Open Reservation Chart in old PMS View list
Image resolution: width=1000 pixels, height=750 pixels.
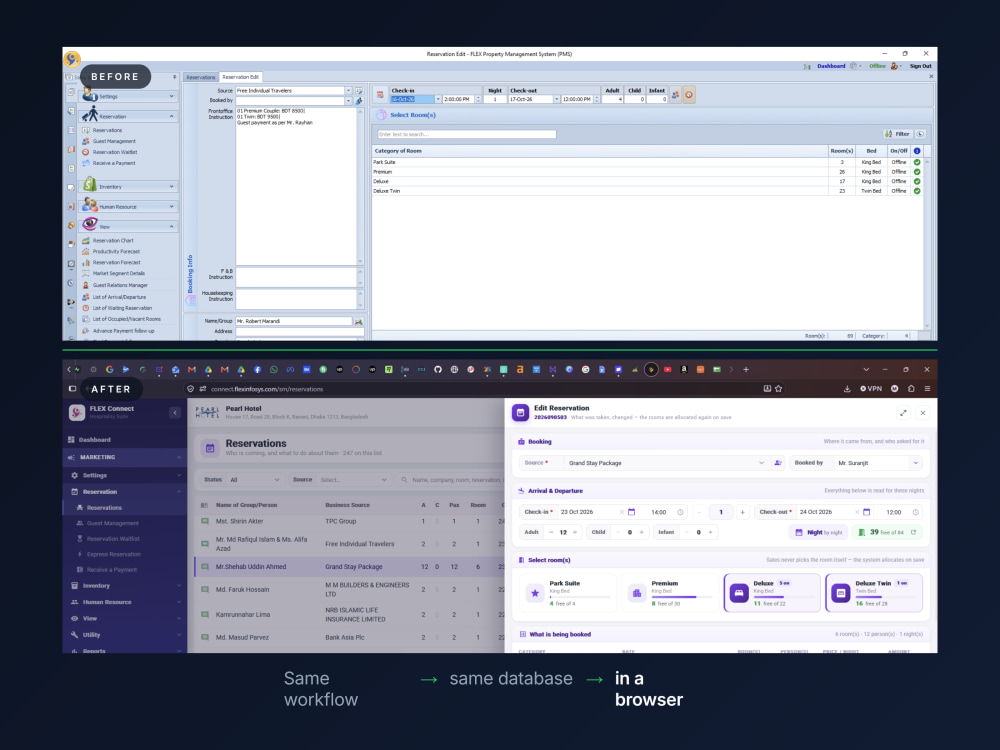113,240
